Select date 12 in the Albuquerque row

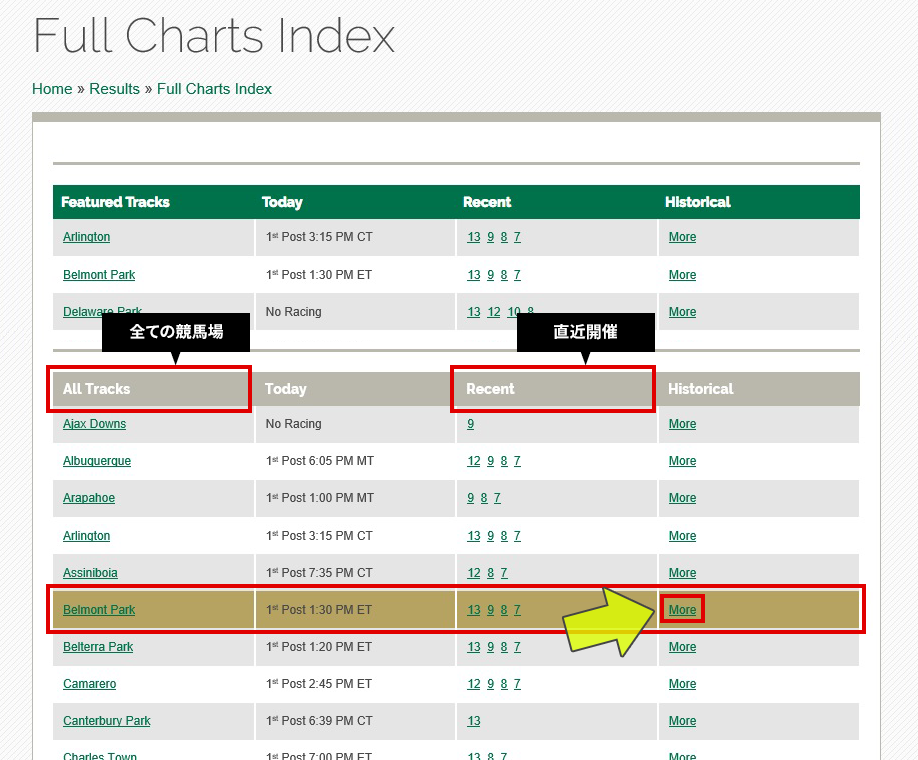coord(474,461)
